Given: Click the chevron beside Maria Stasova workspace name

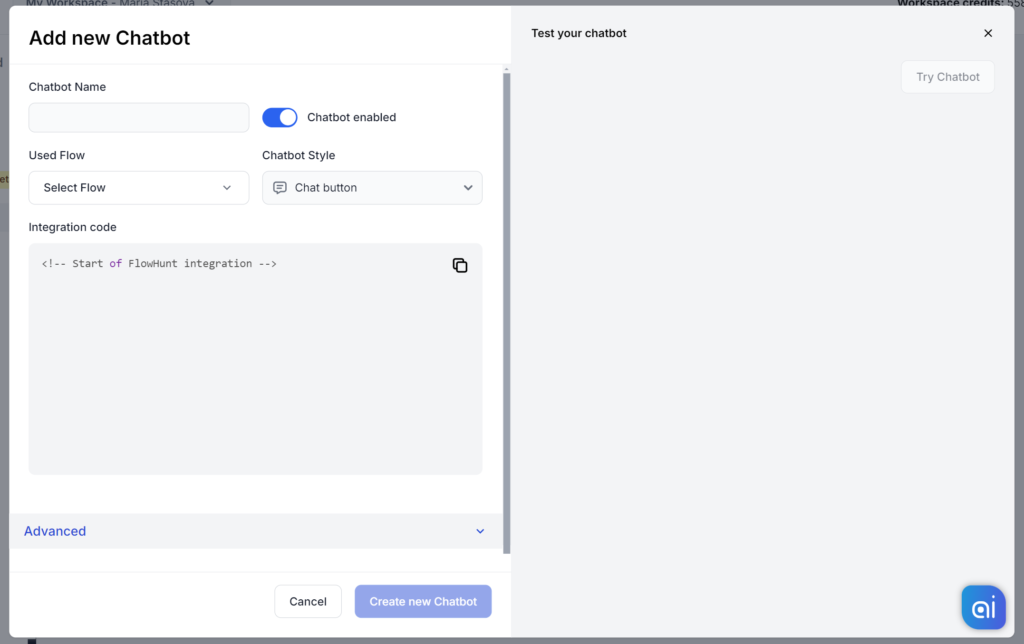Looking at the screenshot, I should (208, 3).
